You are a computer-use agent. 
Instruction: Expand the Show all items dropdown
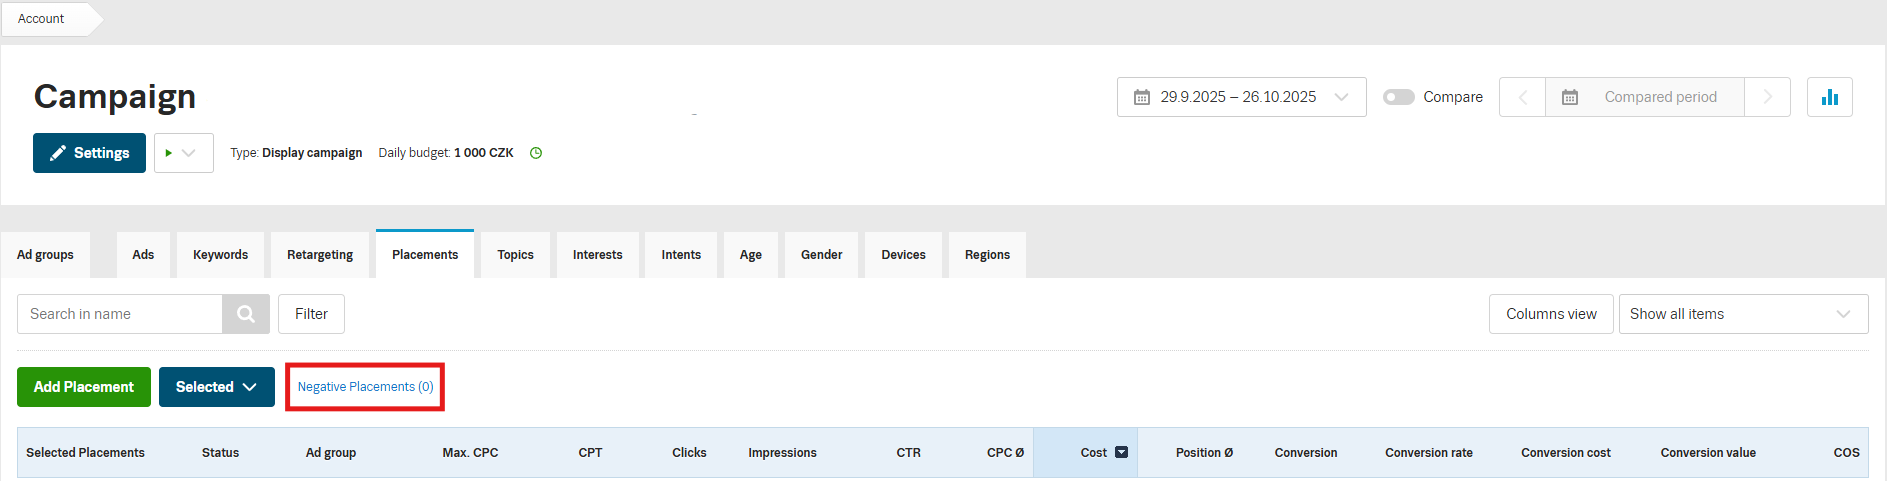[x=1742, y=314]
